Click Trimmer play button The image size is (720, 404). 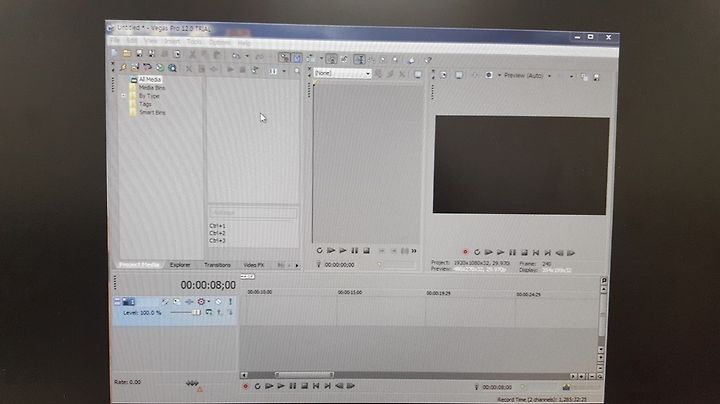click(x=343, y=251)
